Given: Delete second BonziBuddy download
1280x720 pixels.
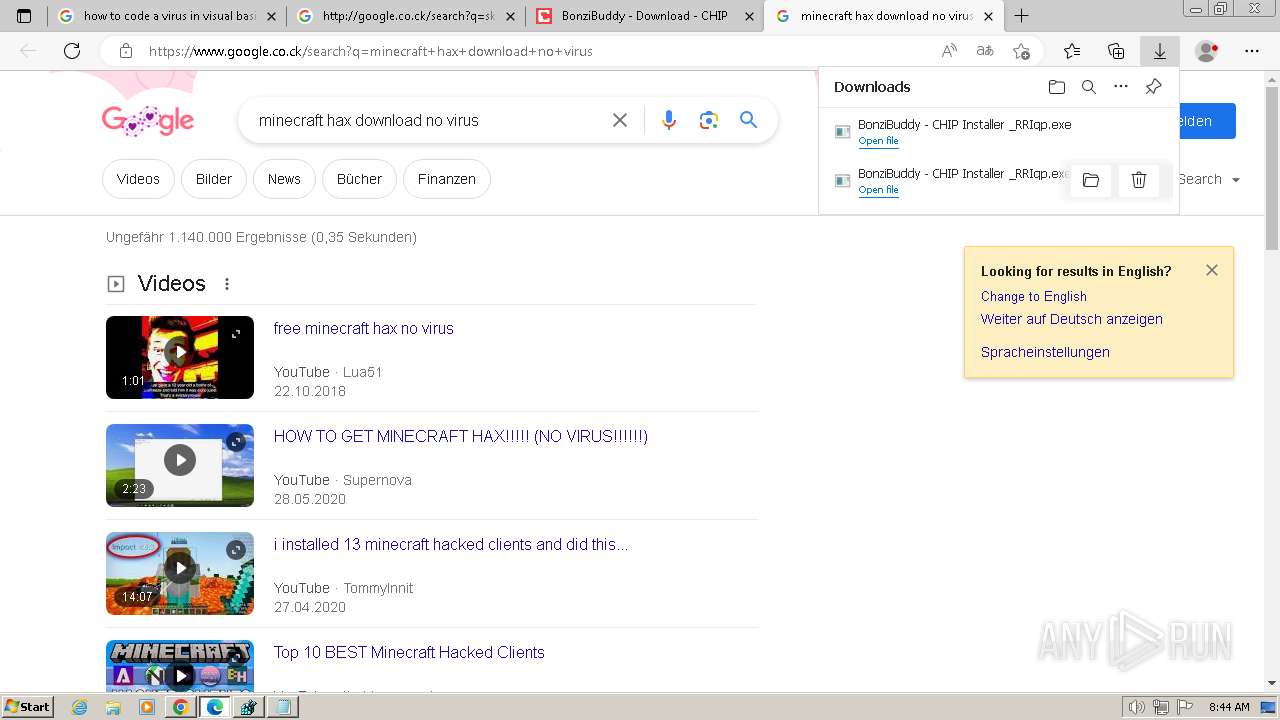Looking at the screenshot, I should [x=1139, y=180].
